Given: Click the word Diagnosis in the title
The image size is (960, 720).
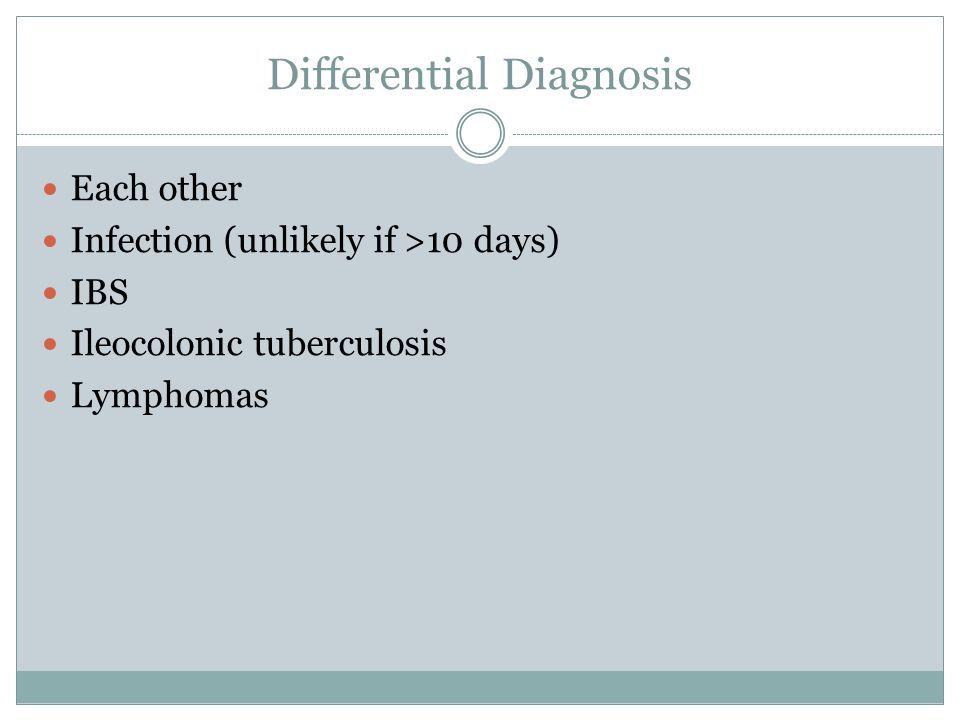Looking at the screenshot, I should tap(597, 76).
